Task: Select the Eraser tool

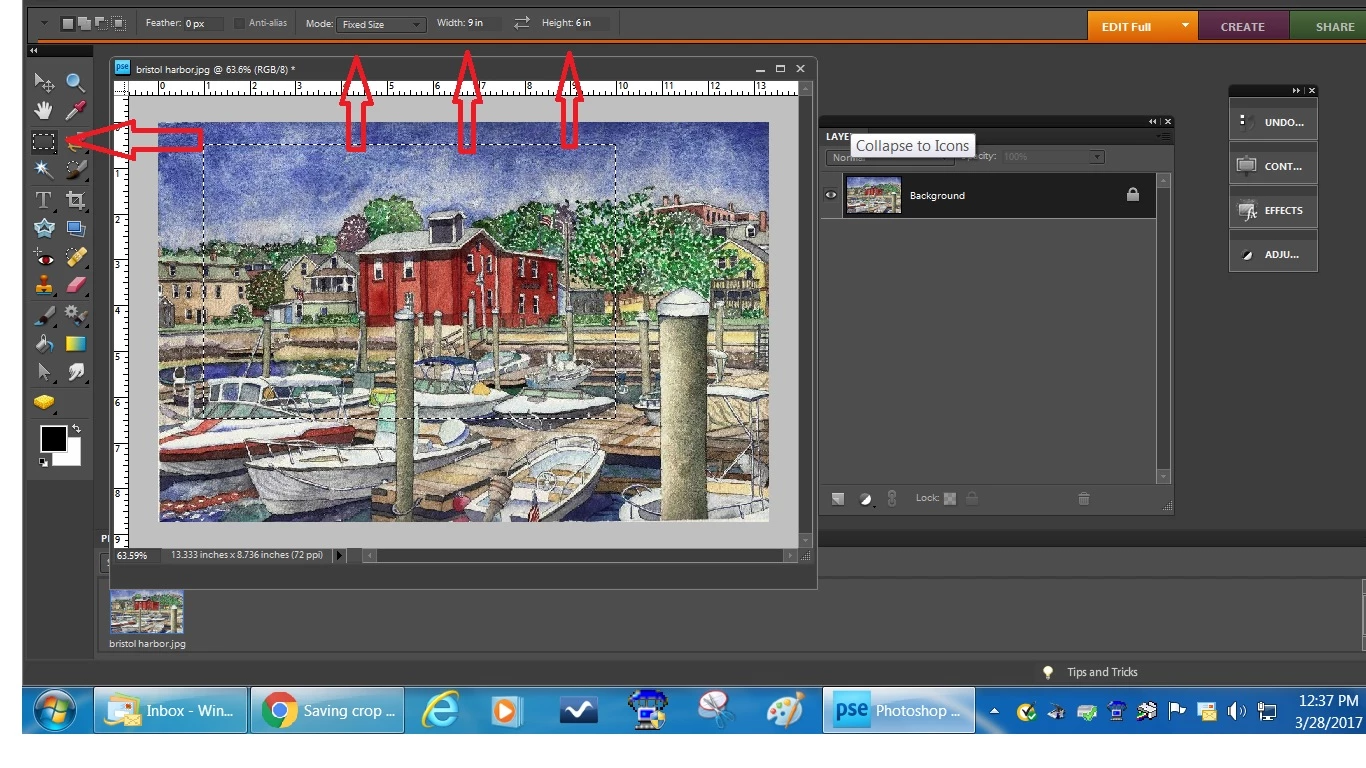Action: click(x=75, y=286)
